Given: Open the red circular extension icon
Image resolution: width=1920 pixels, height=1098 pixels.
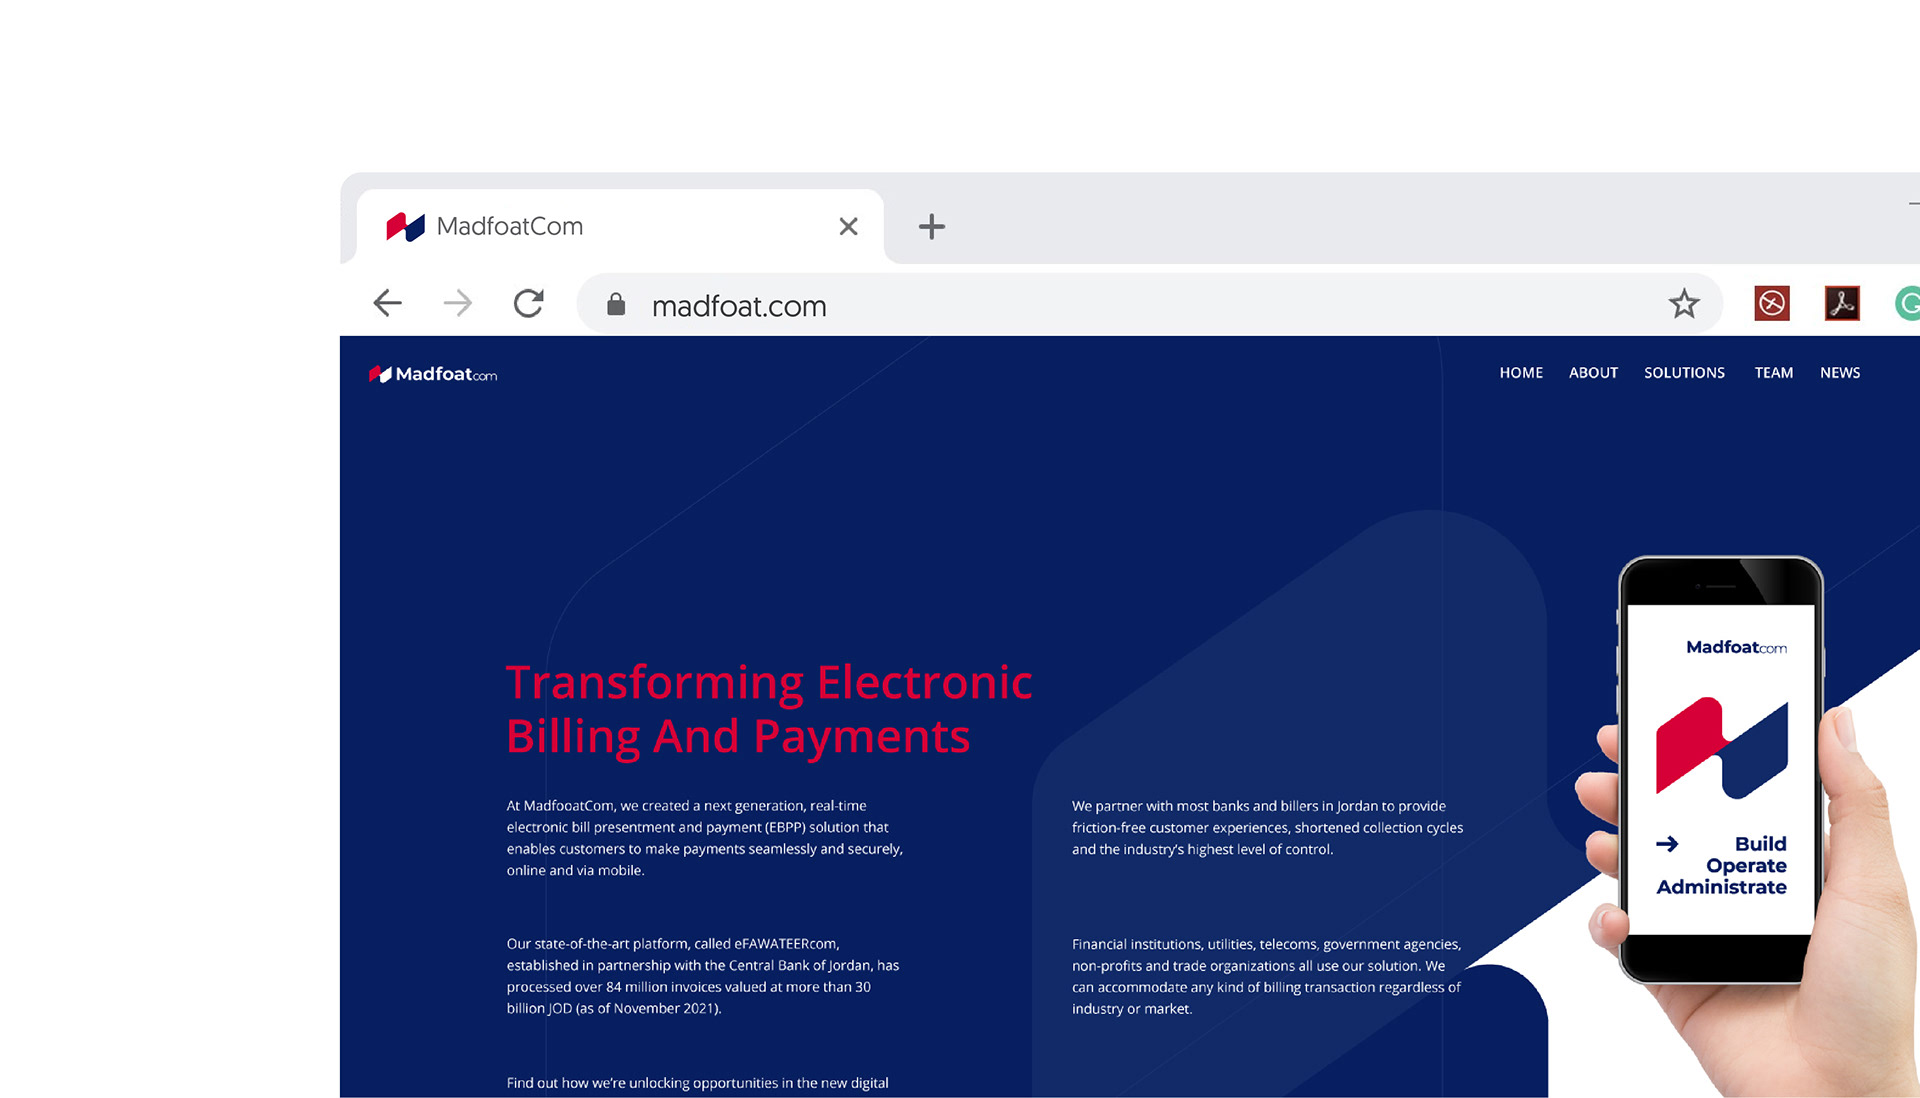Looking at the screenshot, I should pos(1772,303).
